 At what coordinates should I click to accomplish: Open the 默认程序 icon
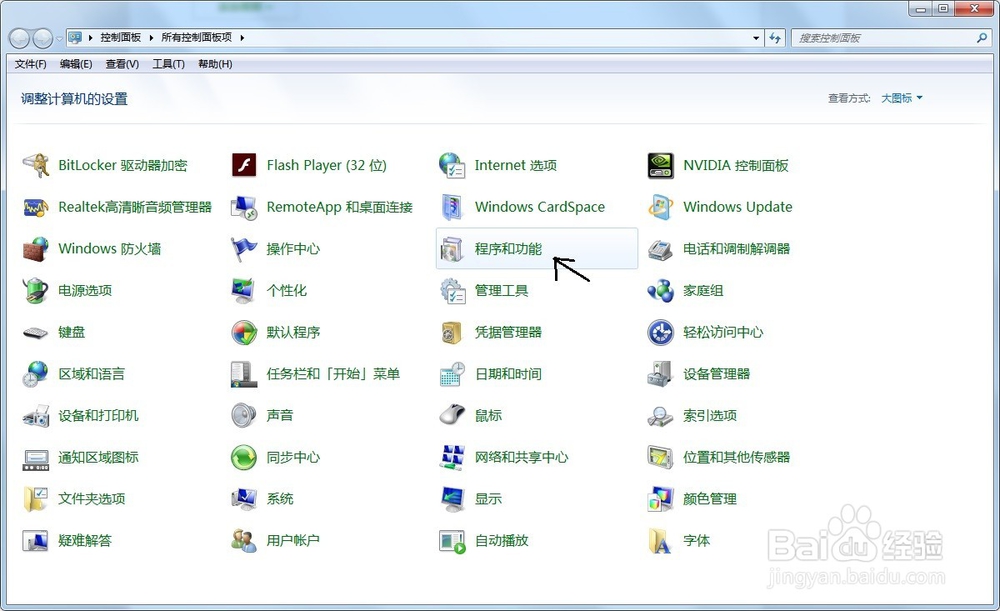(244, 332)
